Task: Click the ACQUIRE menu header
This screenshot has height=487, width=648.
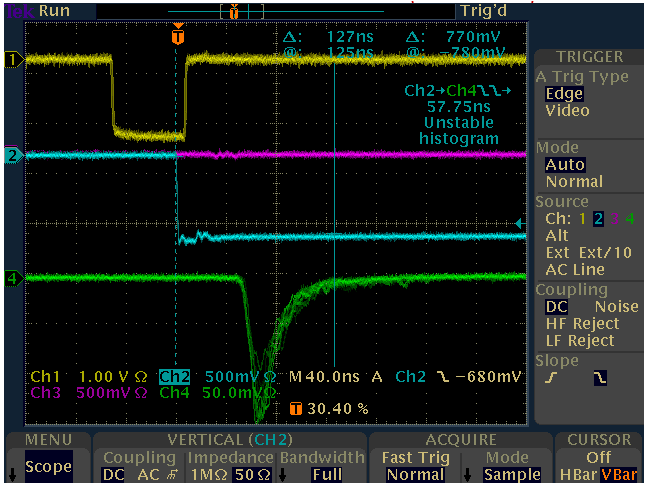Action: point(461,440)
